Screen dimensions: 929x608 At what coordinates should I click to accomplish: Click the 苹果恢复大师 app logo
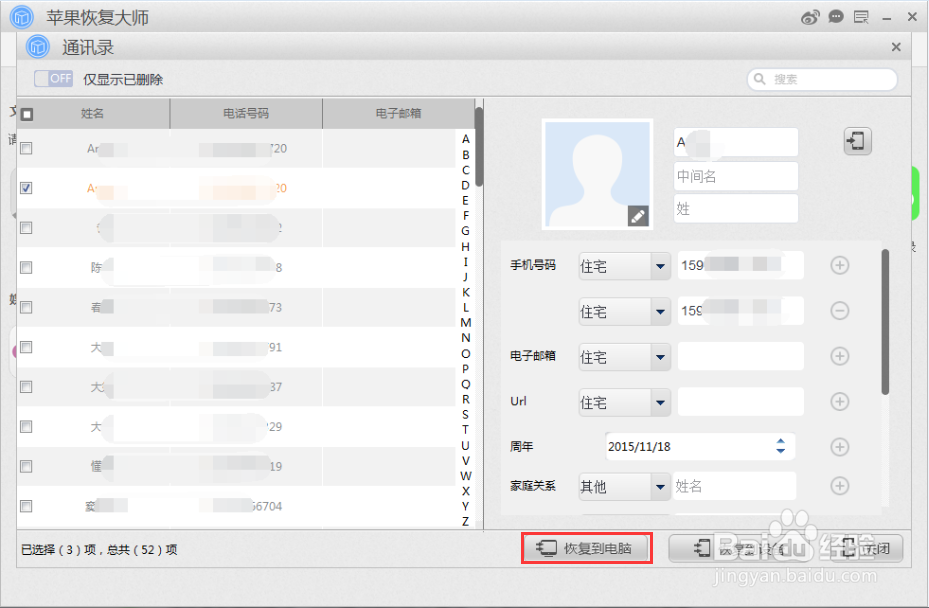(22, 17)
